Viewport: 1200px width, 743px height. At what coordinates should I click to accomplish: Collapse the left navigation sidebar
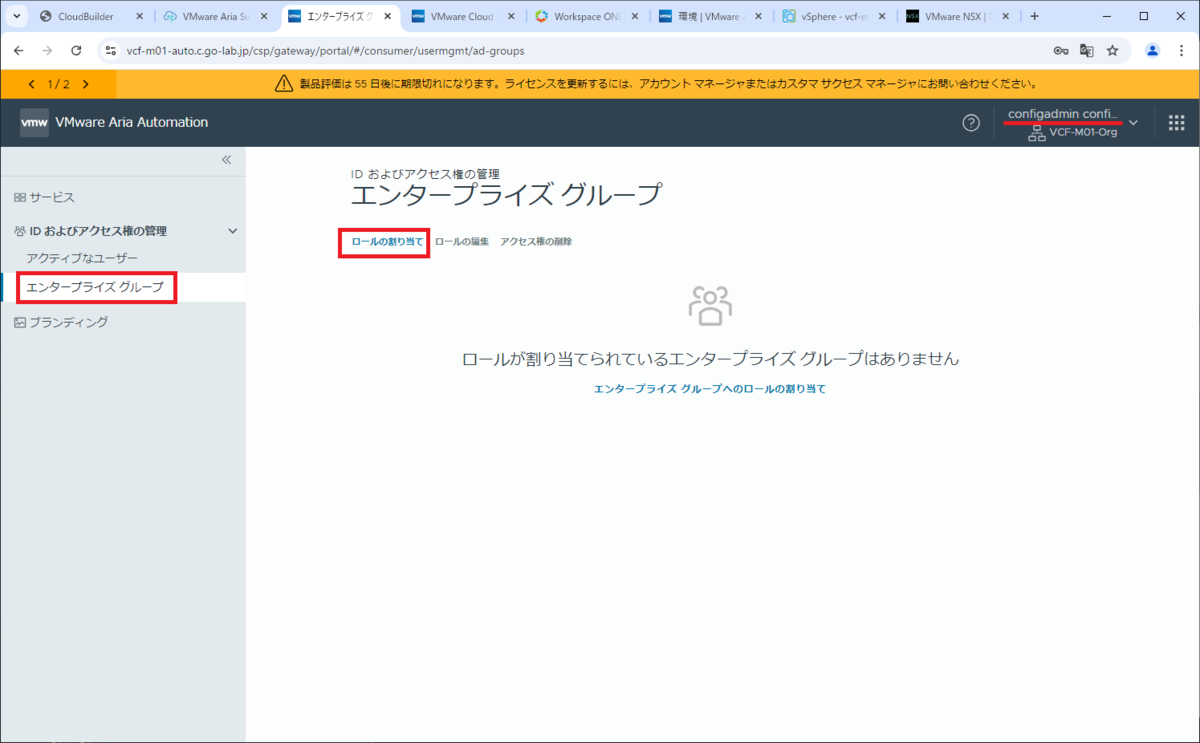pos(226,160)
